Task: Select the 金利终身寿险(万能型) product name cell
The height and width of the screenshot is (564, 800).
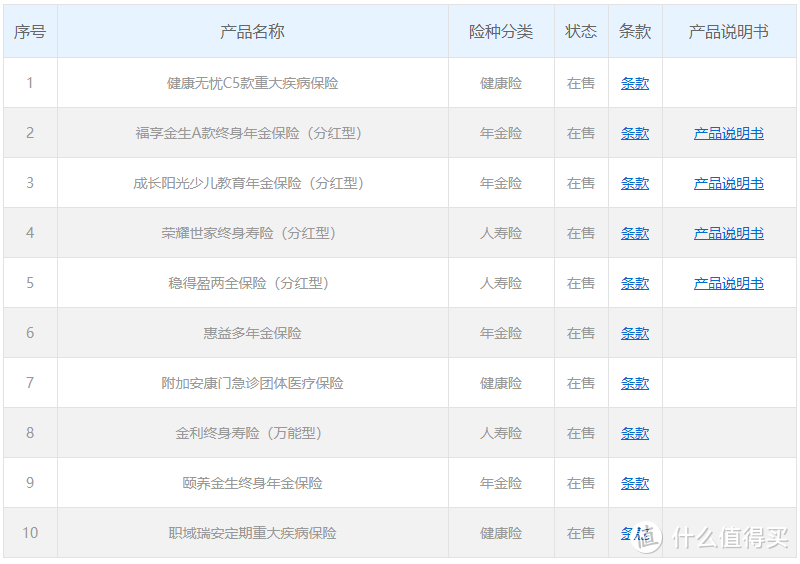Action: coord(252,434)
